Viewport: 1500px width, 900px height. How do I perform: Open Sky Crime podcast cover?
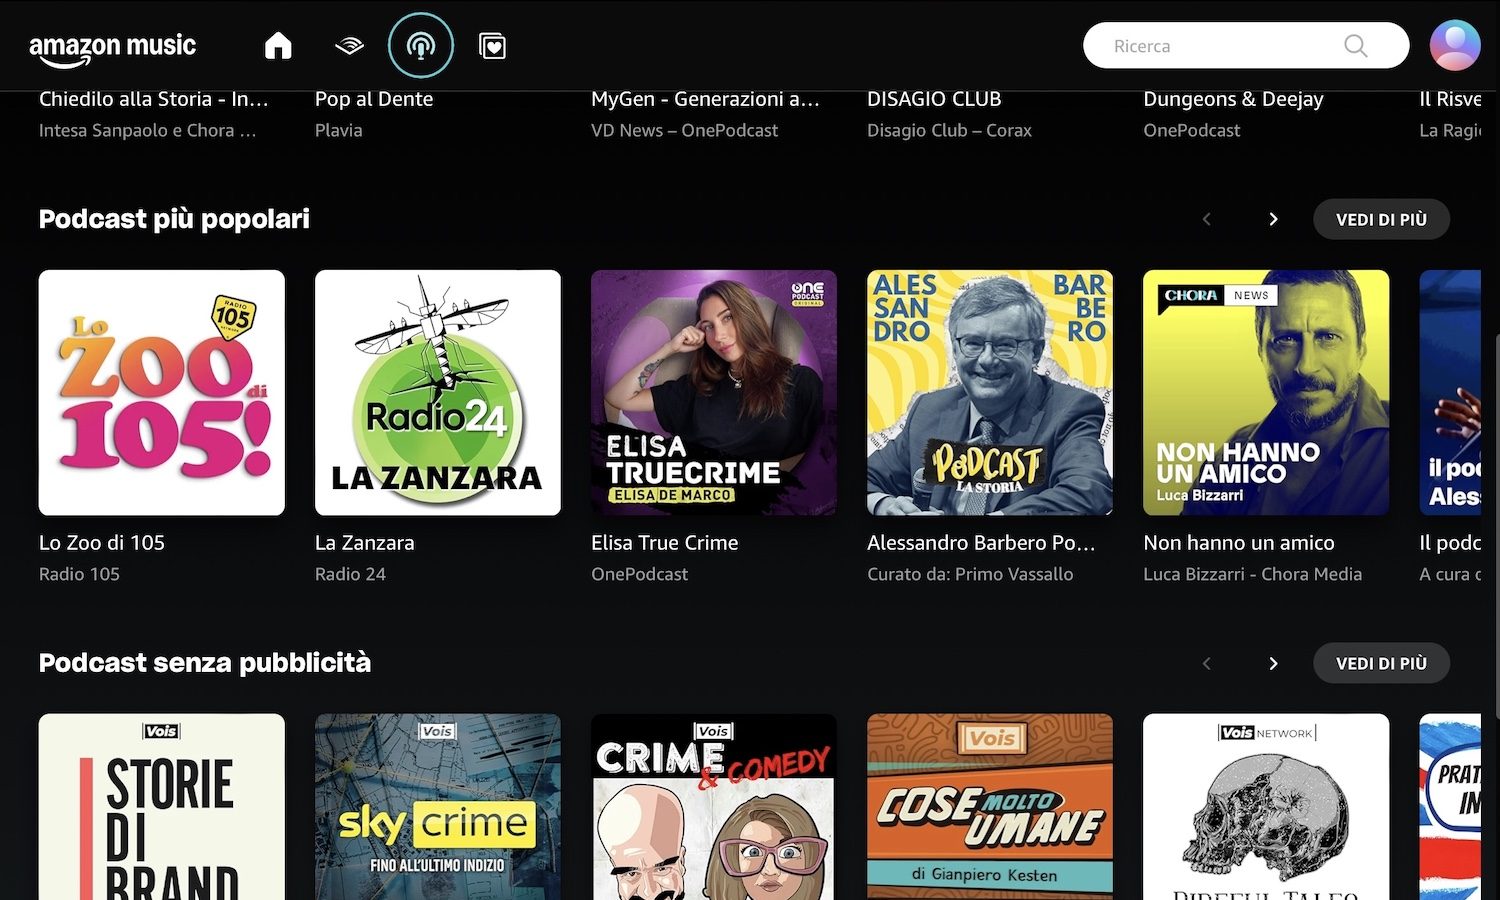click(x=438, y=807)
